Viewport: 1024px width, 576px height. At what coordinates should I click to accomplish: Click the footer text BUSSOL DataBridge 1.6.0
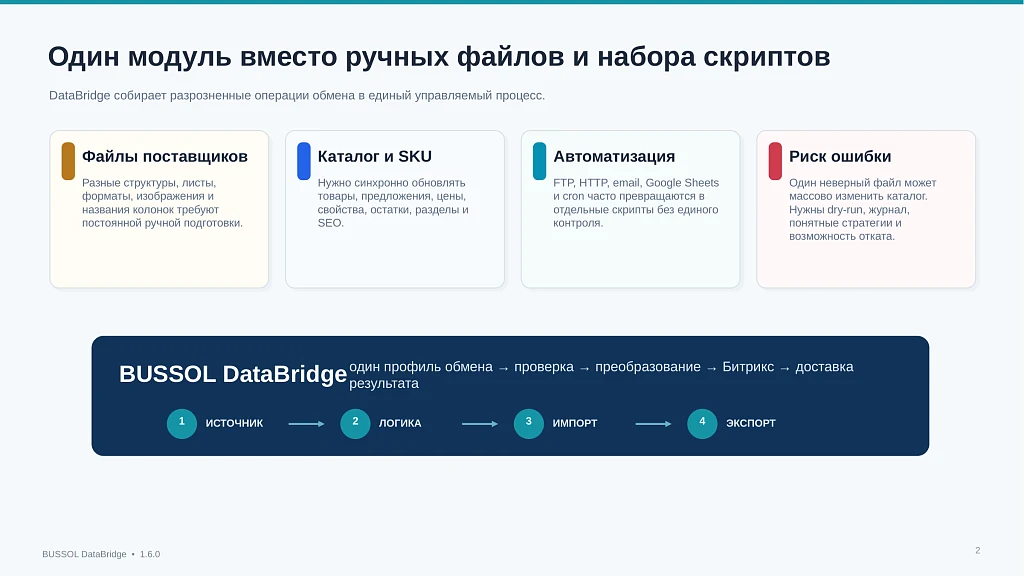101,554
